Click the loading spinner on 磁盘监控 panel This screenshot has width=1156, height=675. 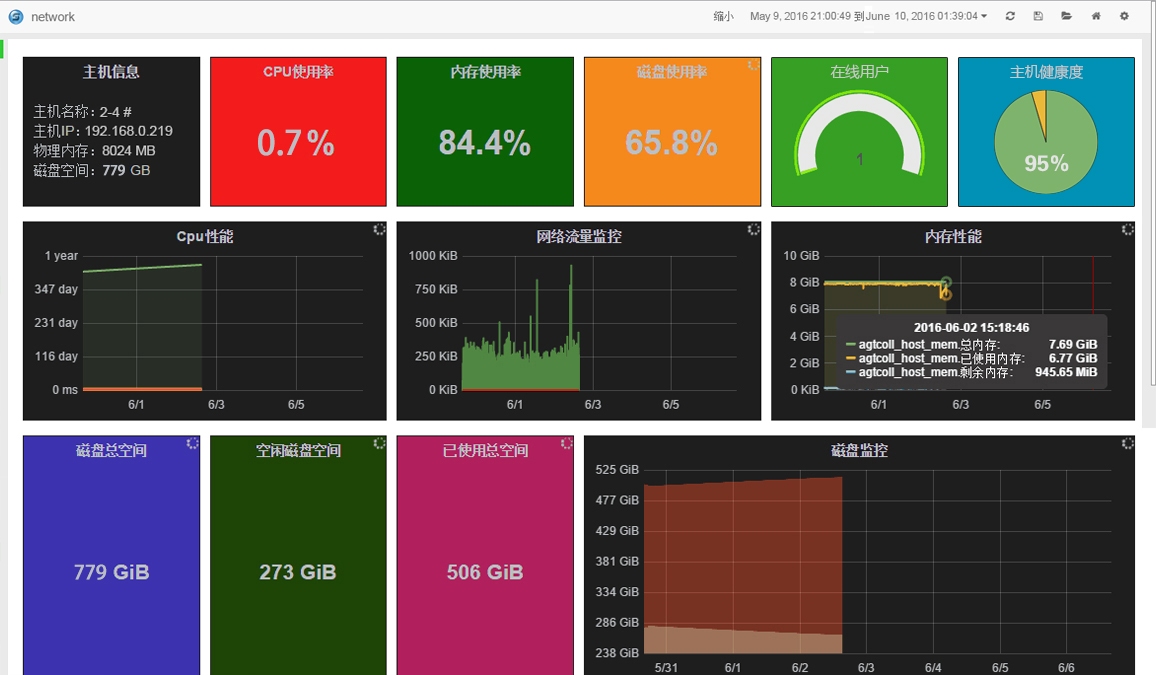[1128, 444]
